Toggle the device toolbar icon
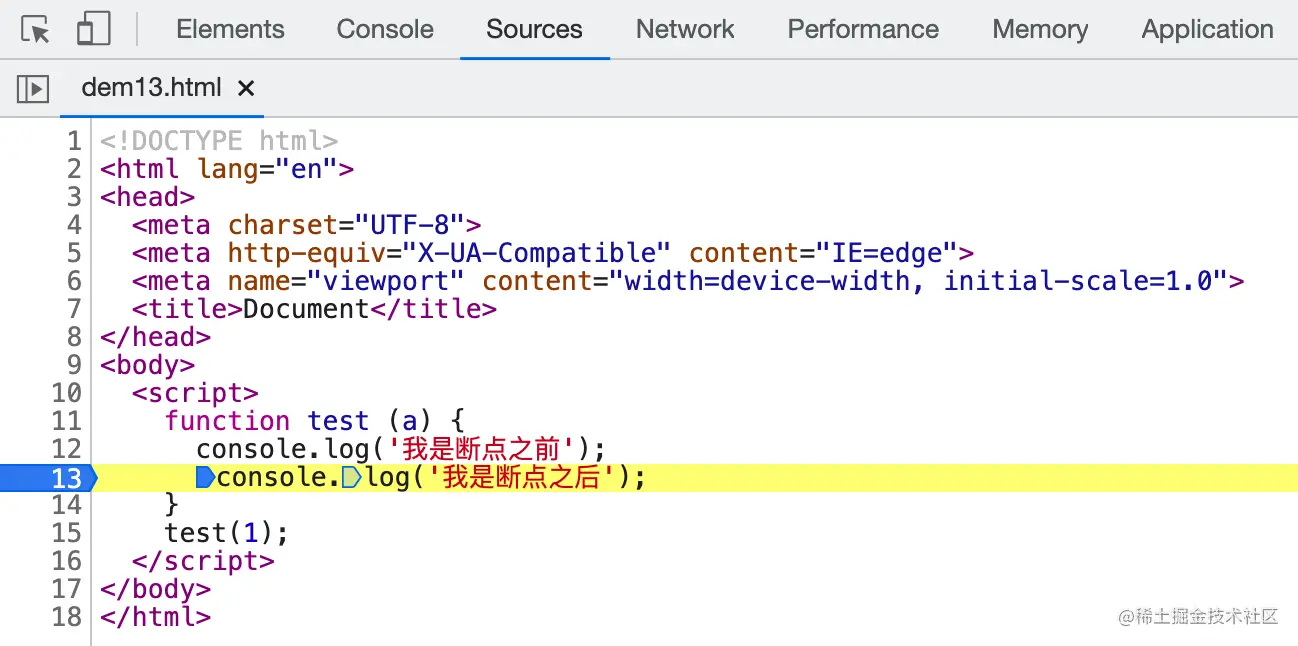Screen dimensions: 1298x646 point(93,30)
